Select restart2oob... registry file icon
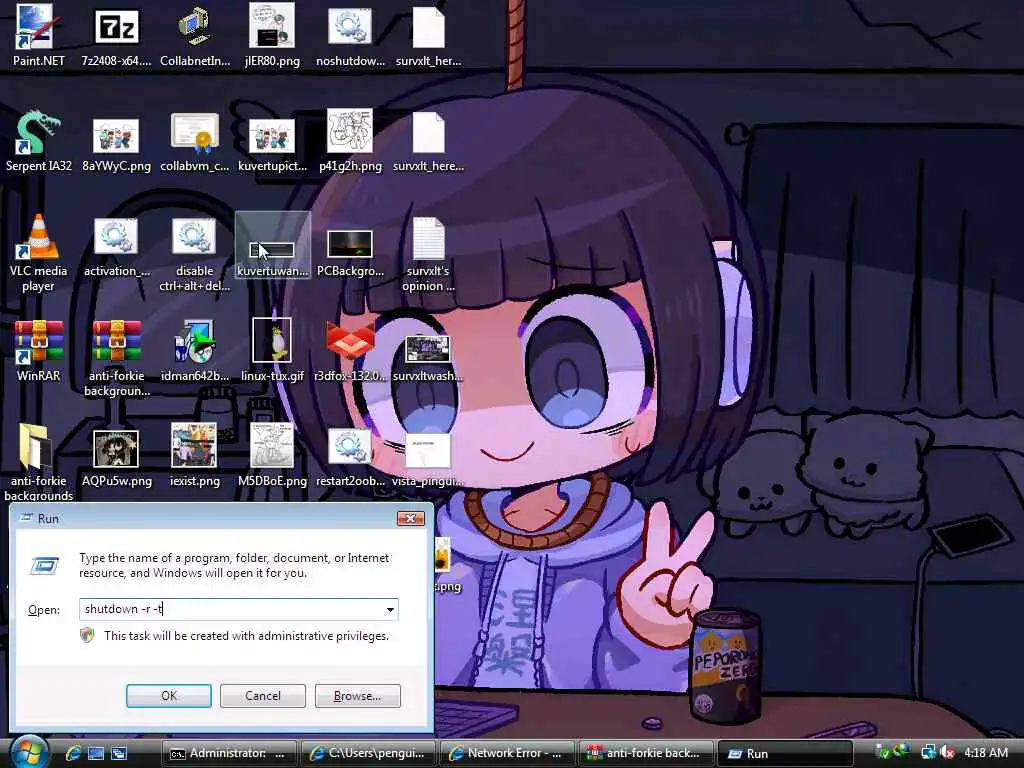 [350, 458]
